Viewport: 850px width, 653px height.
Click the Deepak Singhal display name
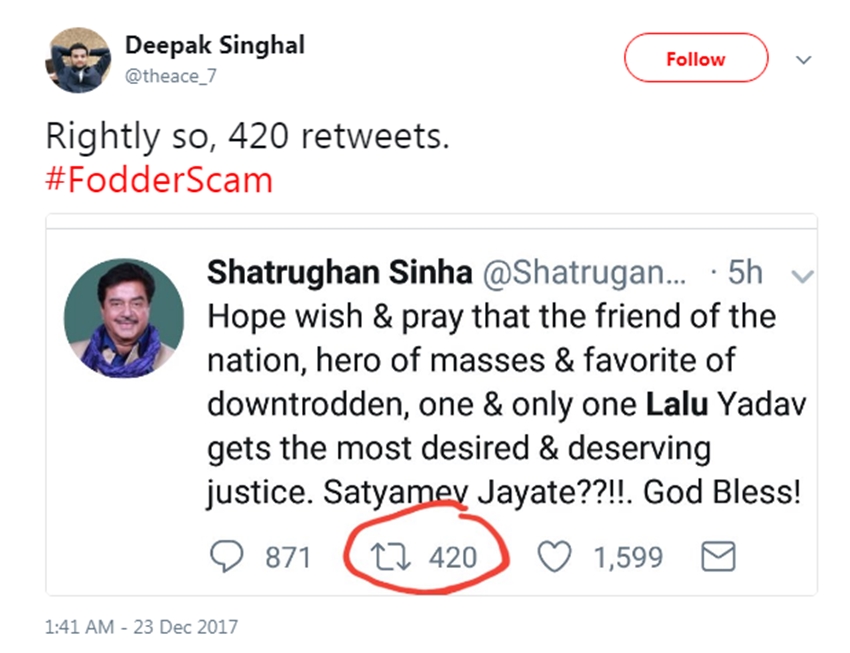(215, 45)
